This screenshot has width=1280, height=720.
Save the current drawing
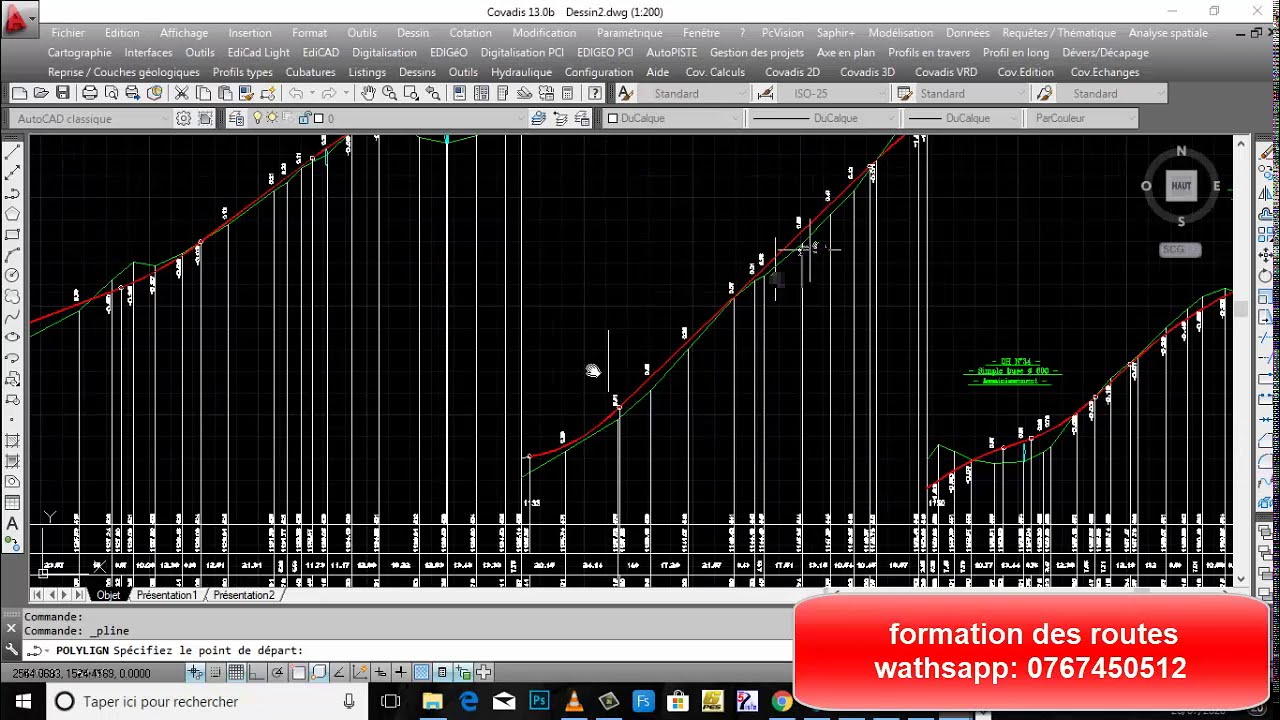click(x=62, y=93)
